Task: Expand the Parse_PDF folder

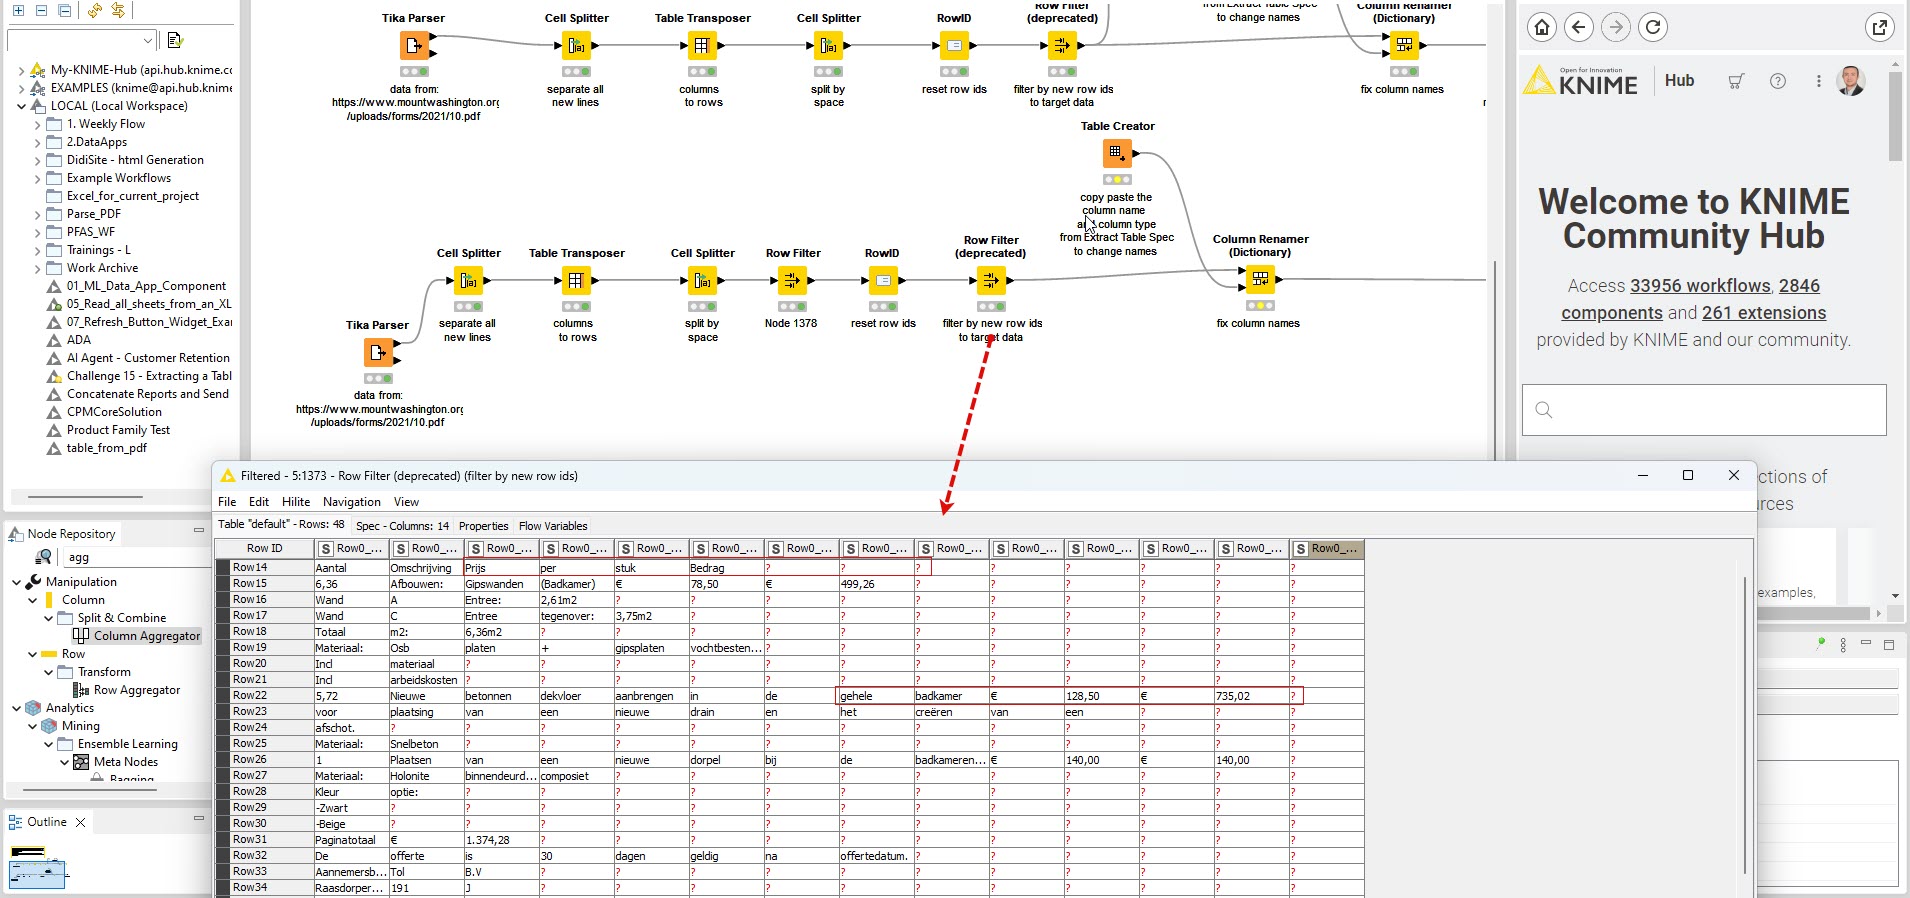Action: point(38,214)
